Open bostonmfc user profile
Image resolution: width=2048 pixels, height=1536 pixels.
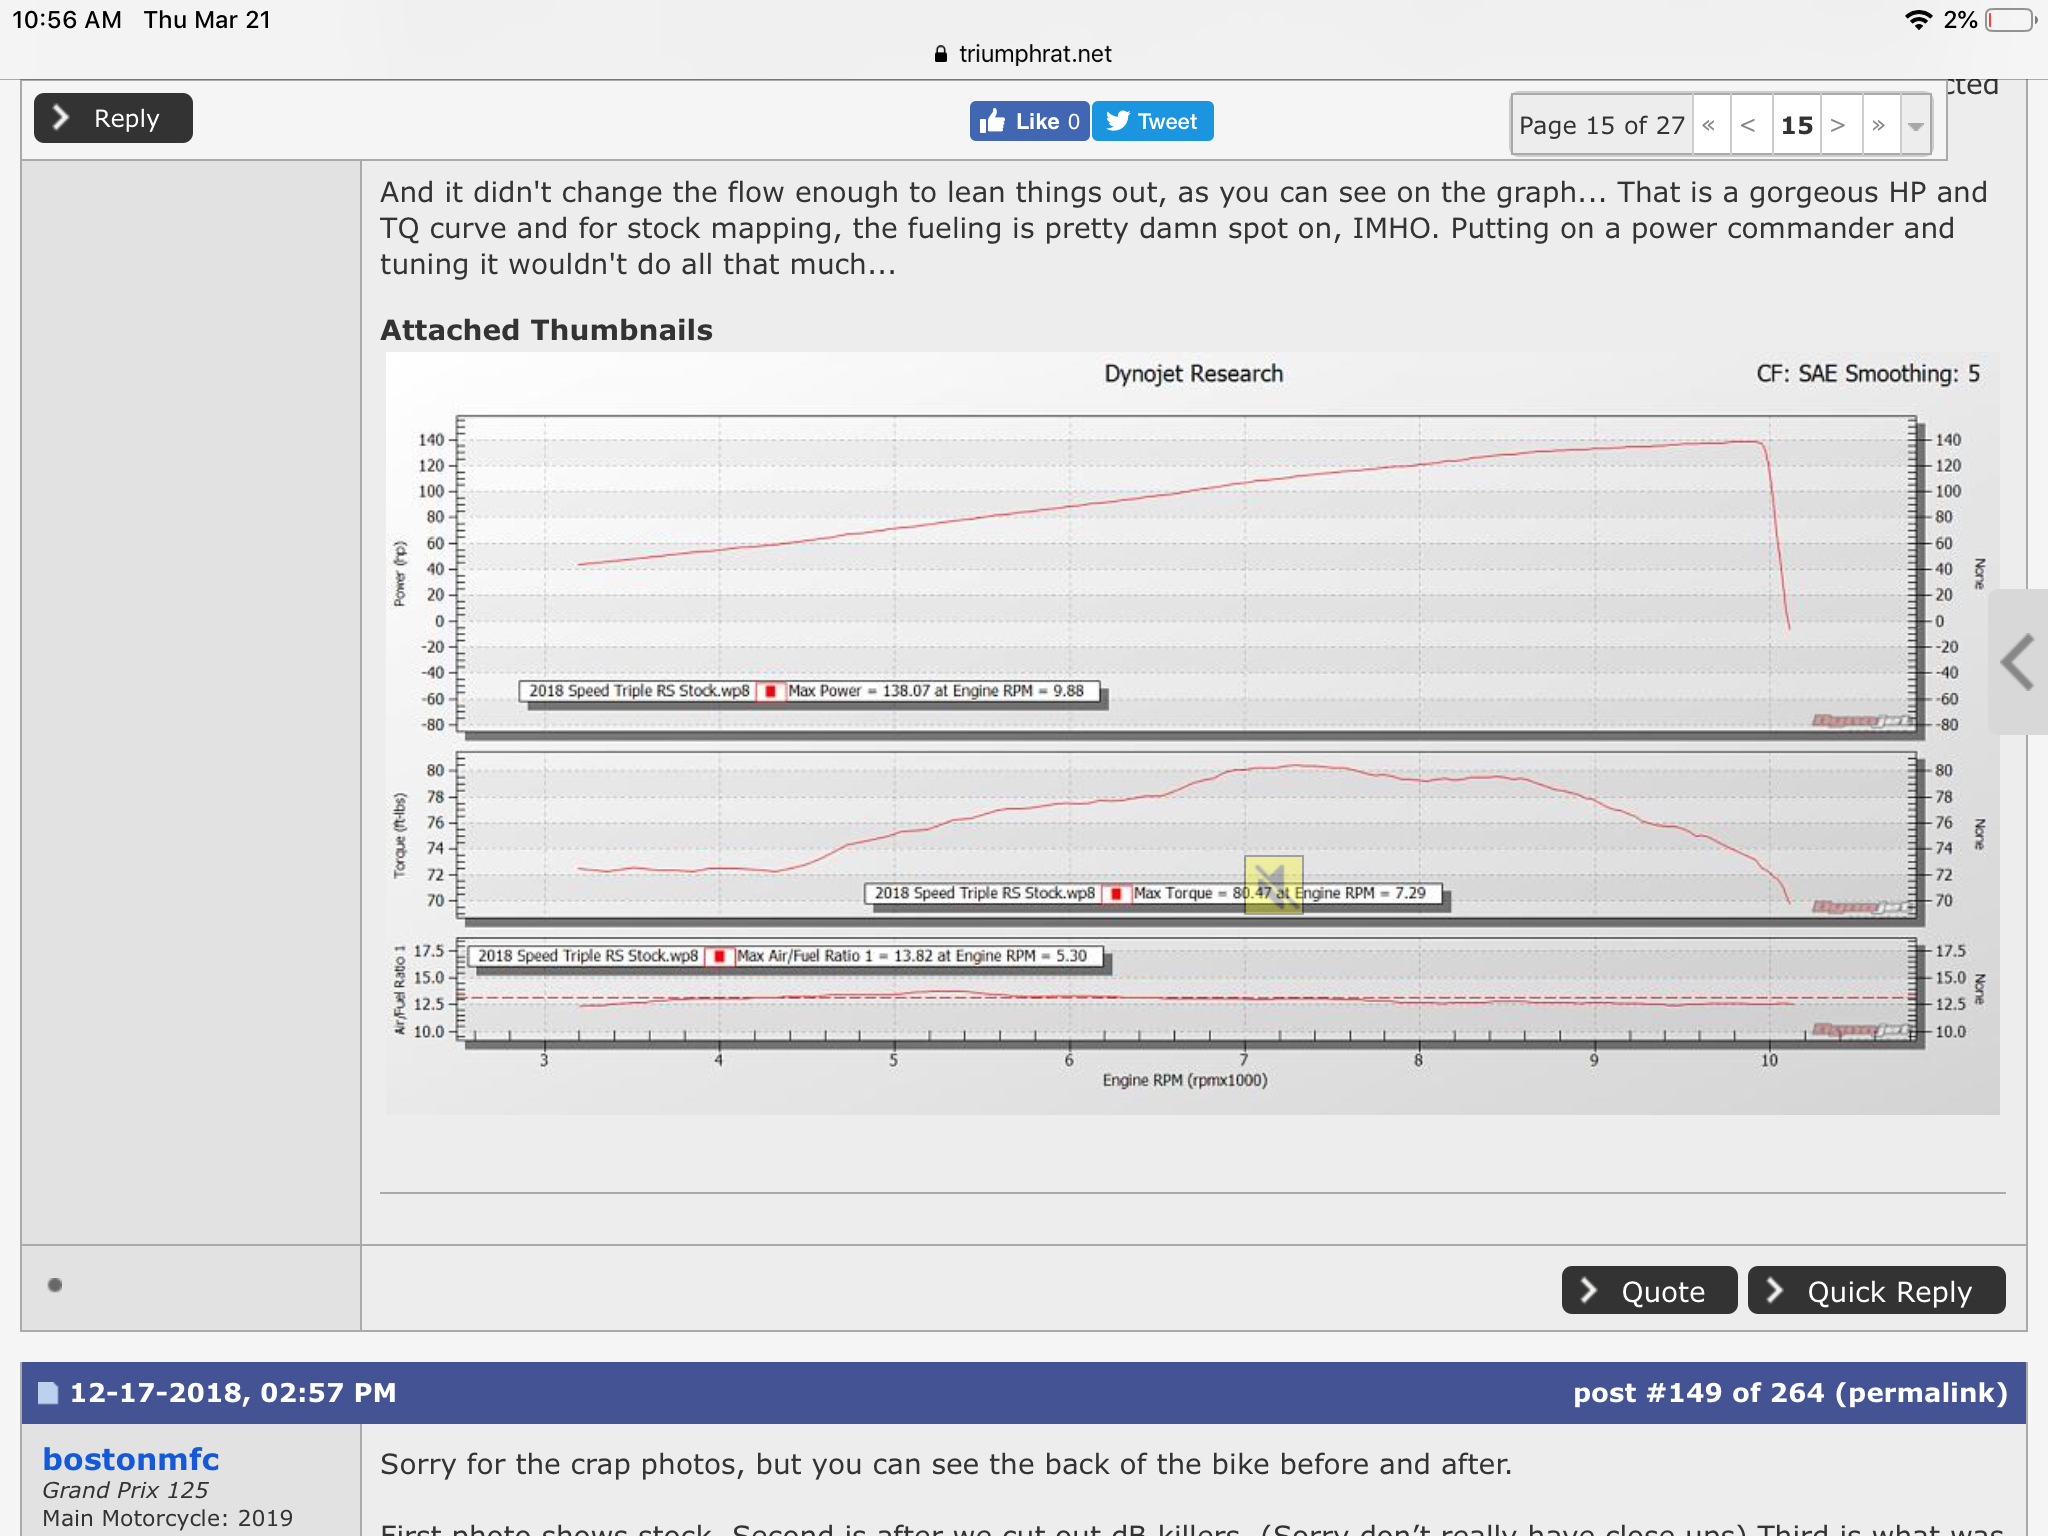click(x=131, y=1459)
